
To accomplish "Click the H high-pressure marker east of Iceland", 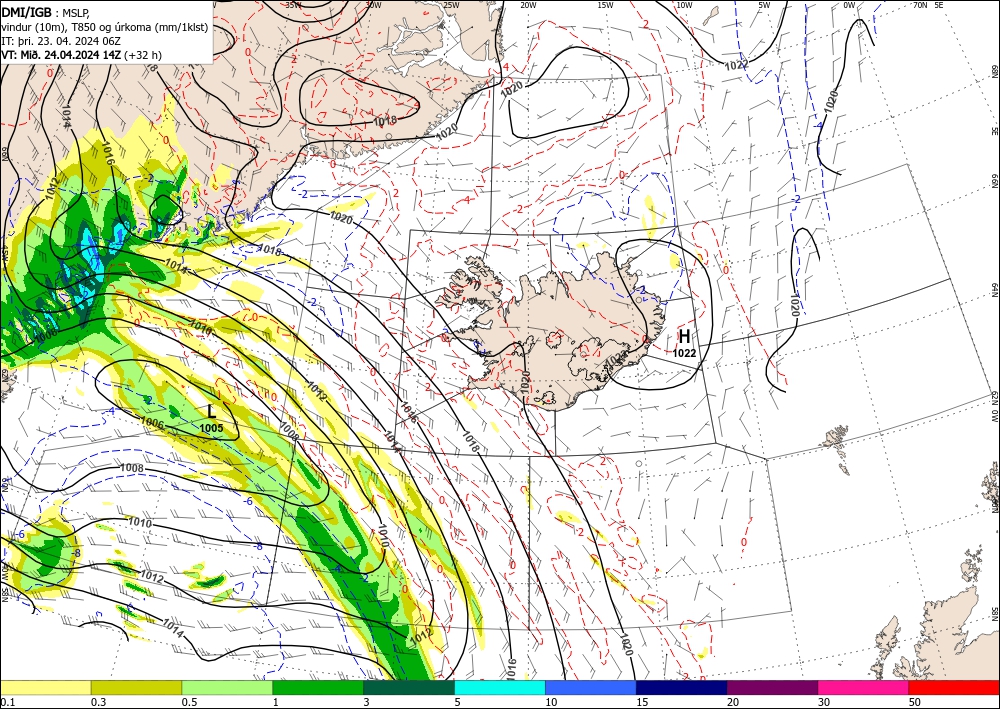I will click(x=684, y=337).
